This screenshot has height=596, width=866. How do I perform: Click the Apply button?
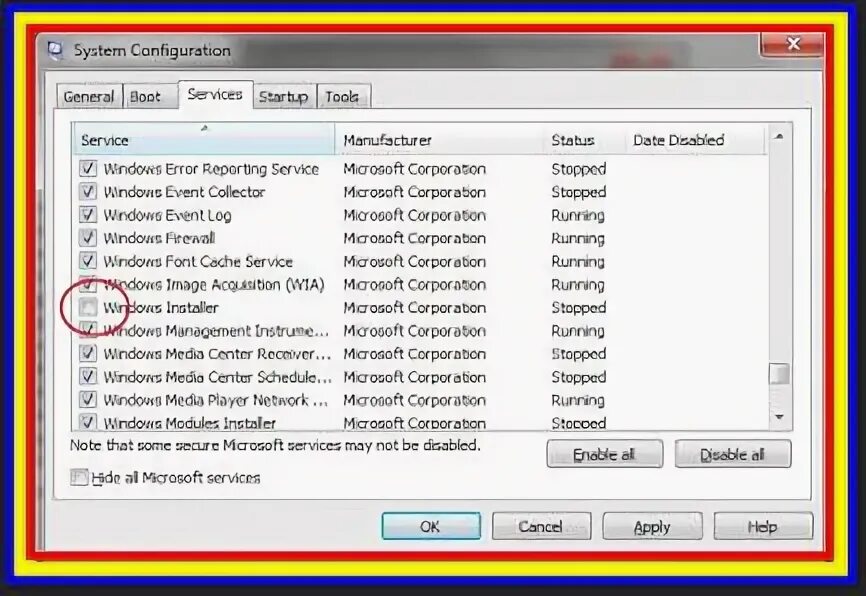tap(652, 526)
